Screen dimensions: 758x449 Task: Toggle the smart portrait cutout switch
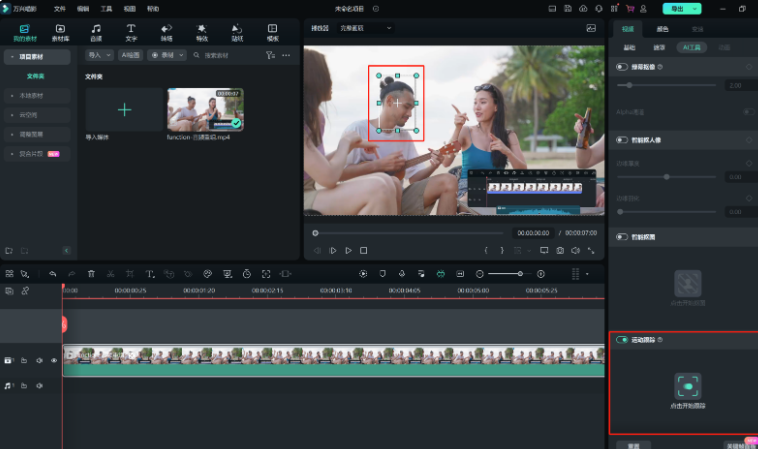(x=623, y=140)
